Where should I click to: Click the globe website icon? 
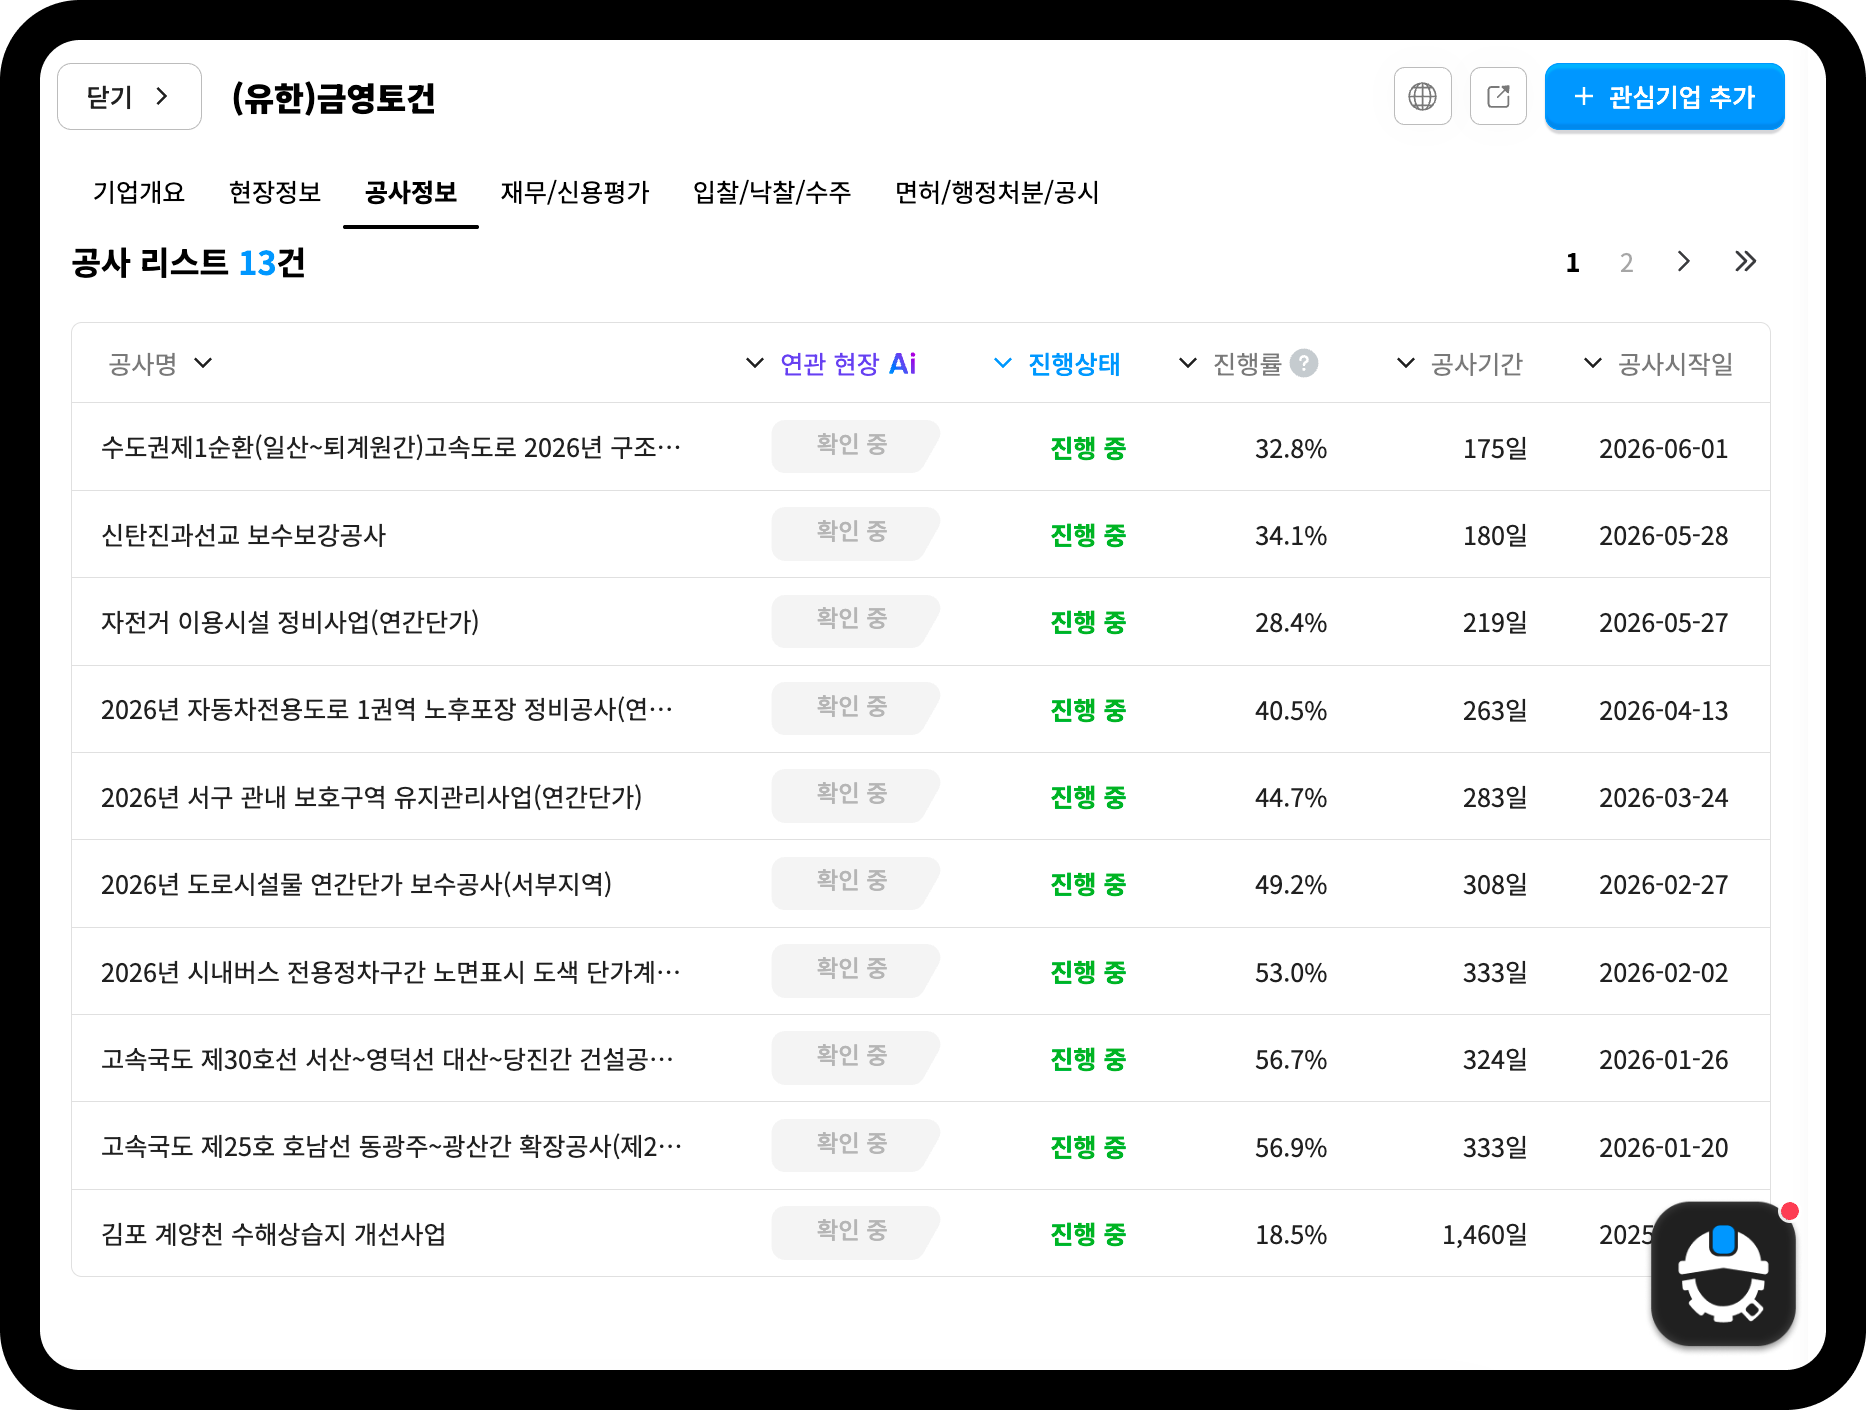[x=1422, y=97]
